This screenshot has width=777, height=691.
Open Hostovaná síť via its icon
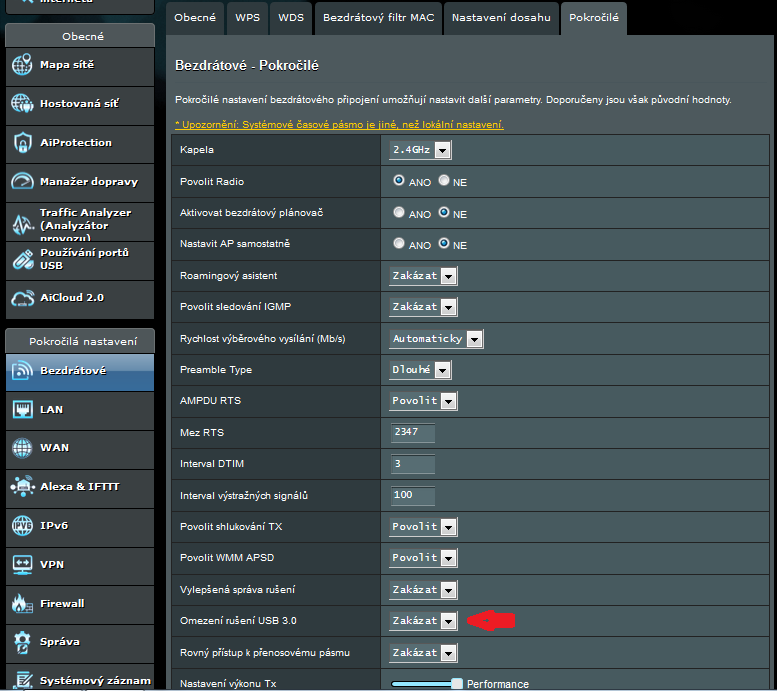pos(22,103)
